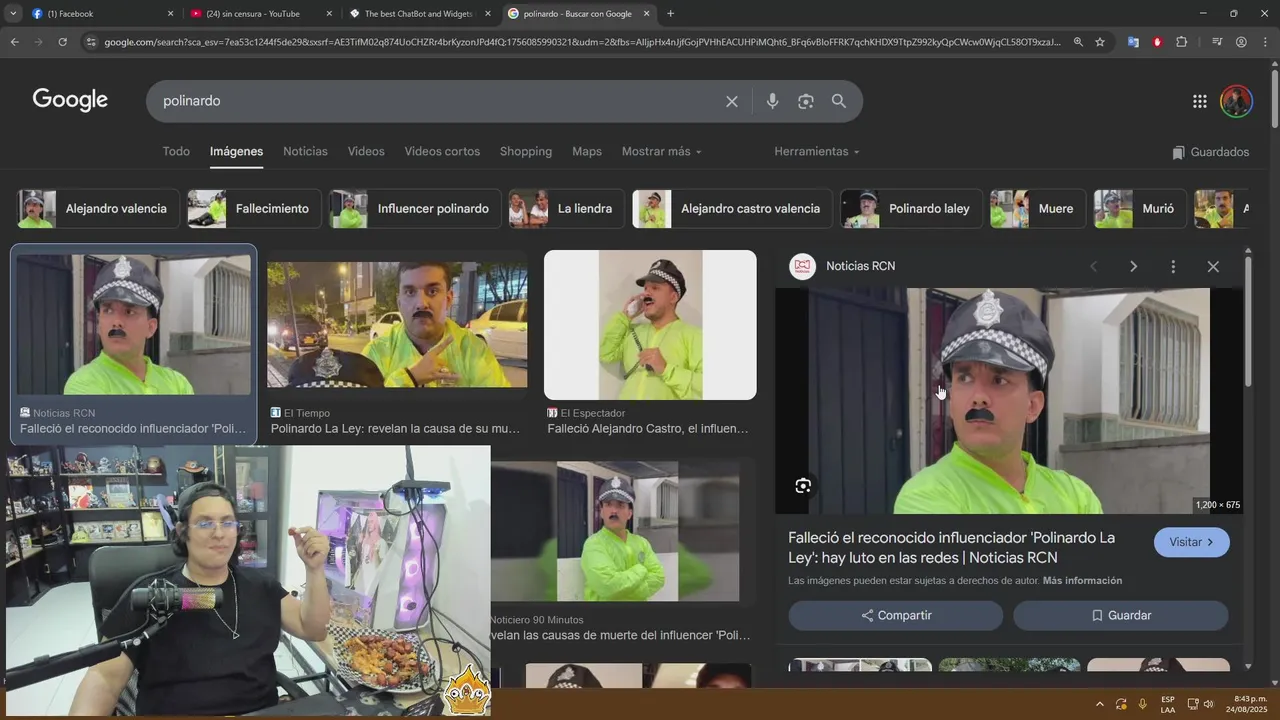Viewport: 1280px width, 720px height.
Task: Switch to The best ChatBot tab
Action: pos(418,13)
